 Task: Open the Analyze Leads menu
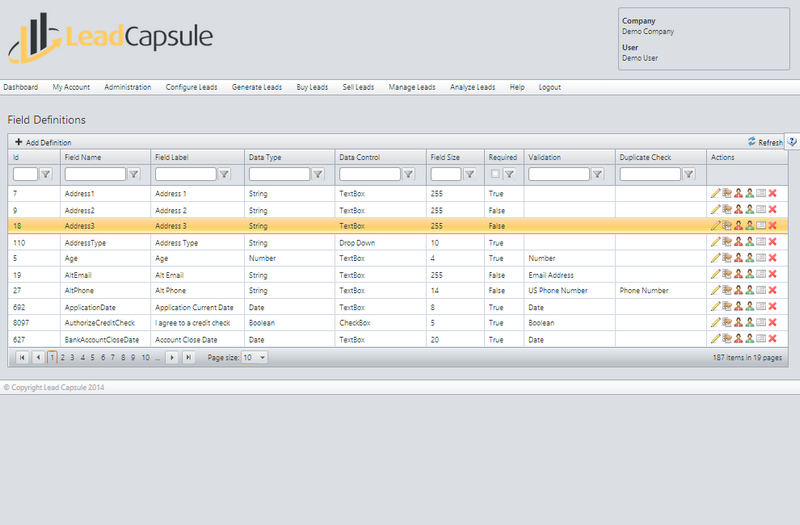pos(472,87)
